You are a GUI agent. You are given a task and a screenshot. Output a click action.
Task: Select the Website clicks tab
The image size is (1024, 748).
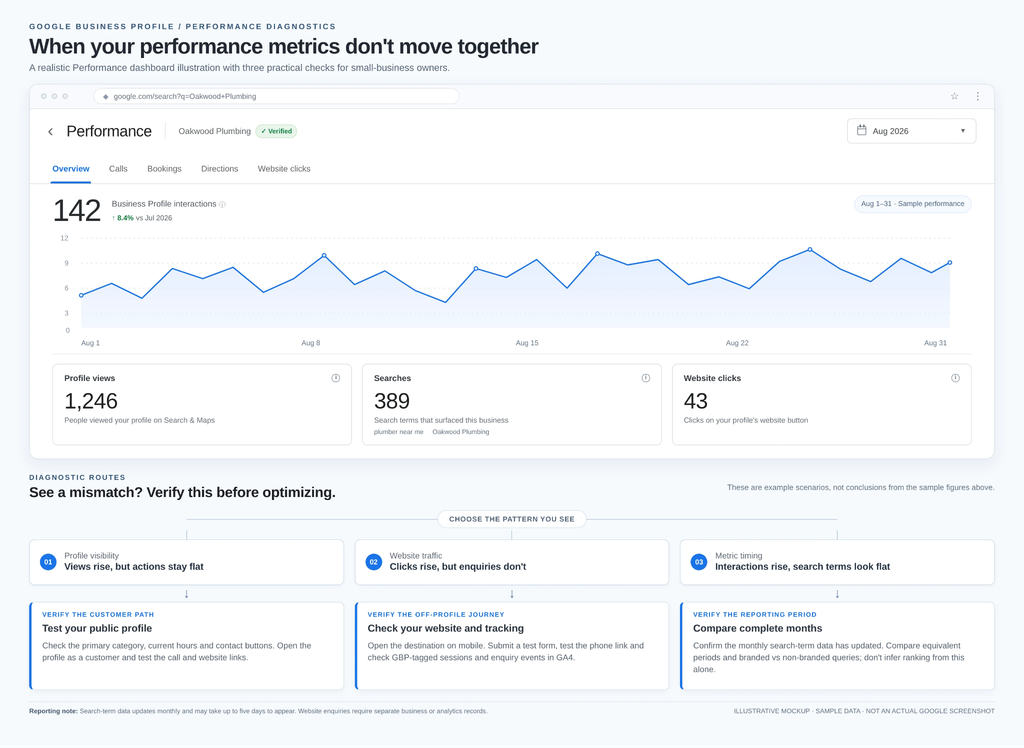pos(284,169)
